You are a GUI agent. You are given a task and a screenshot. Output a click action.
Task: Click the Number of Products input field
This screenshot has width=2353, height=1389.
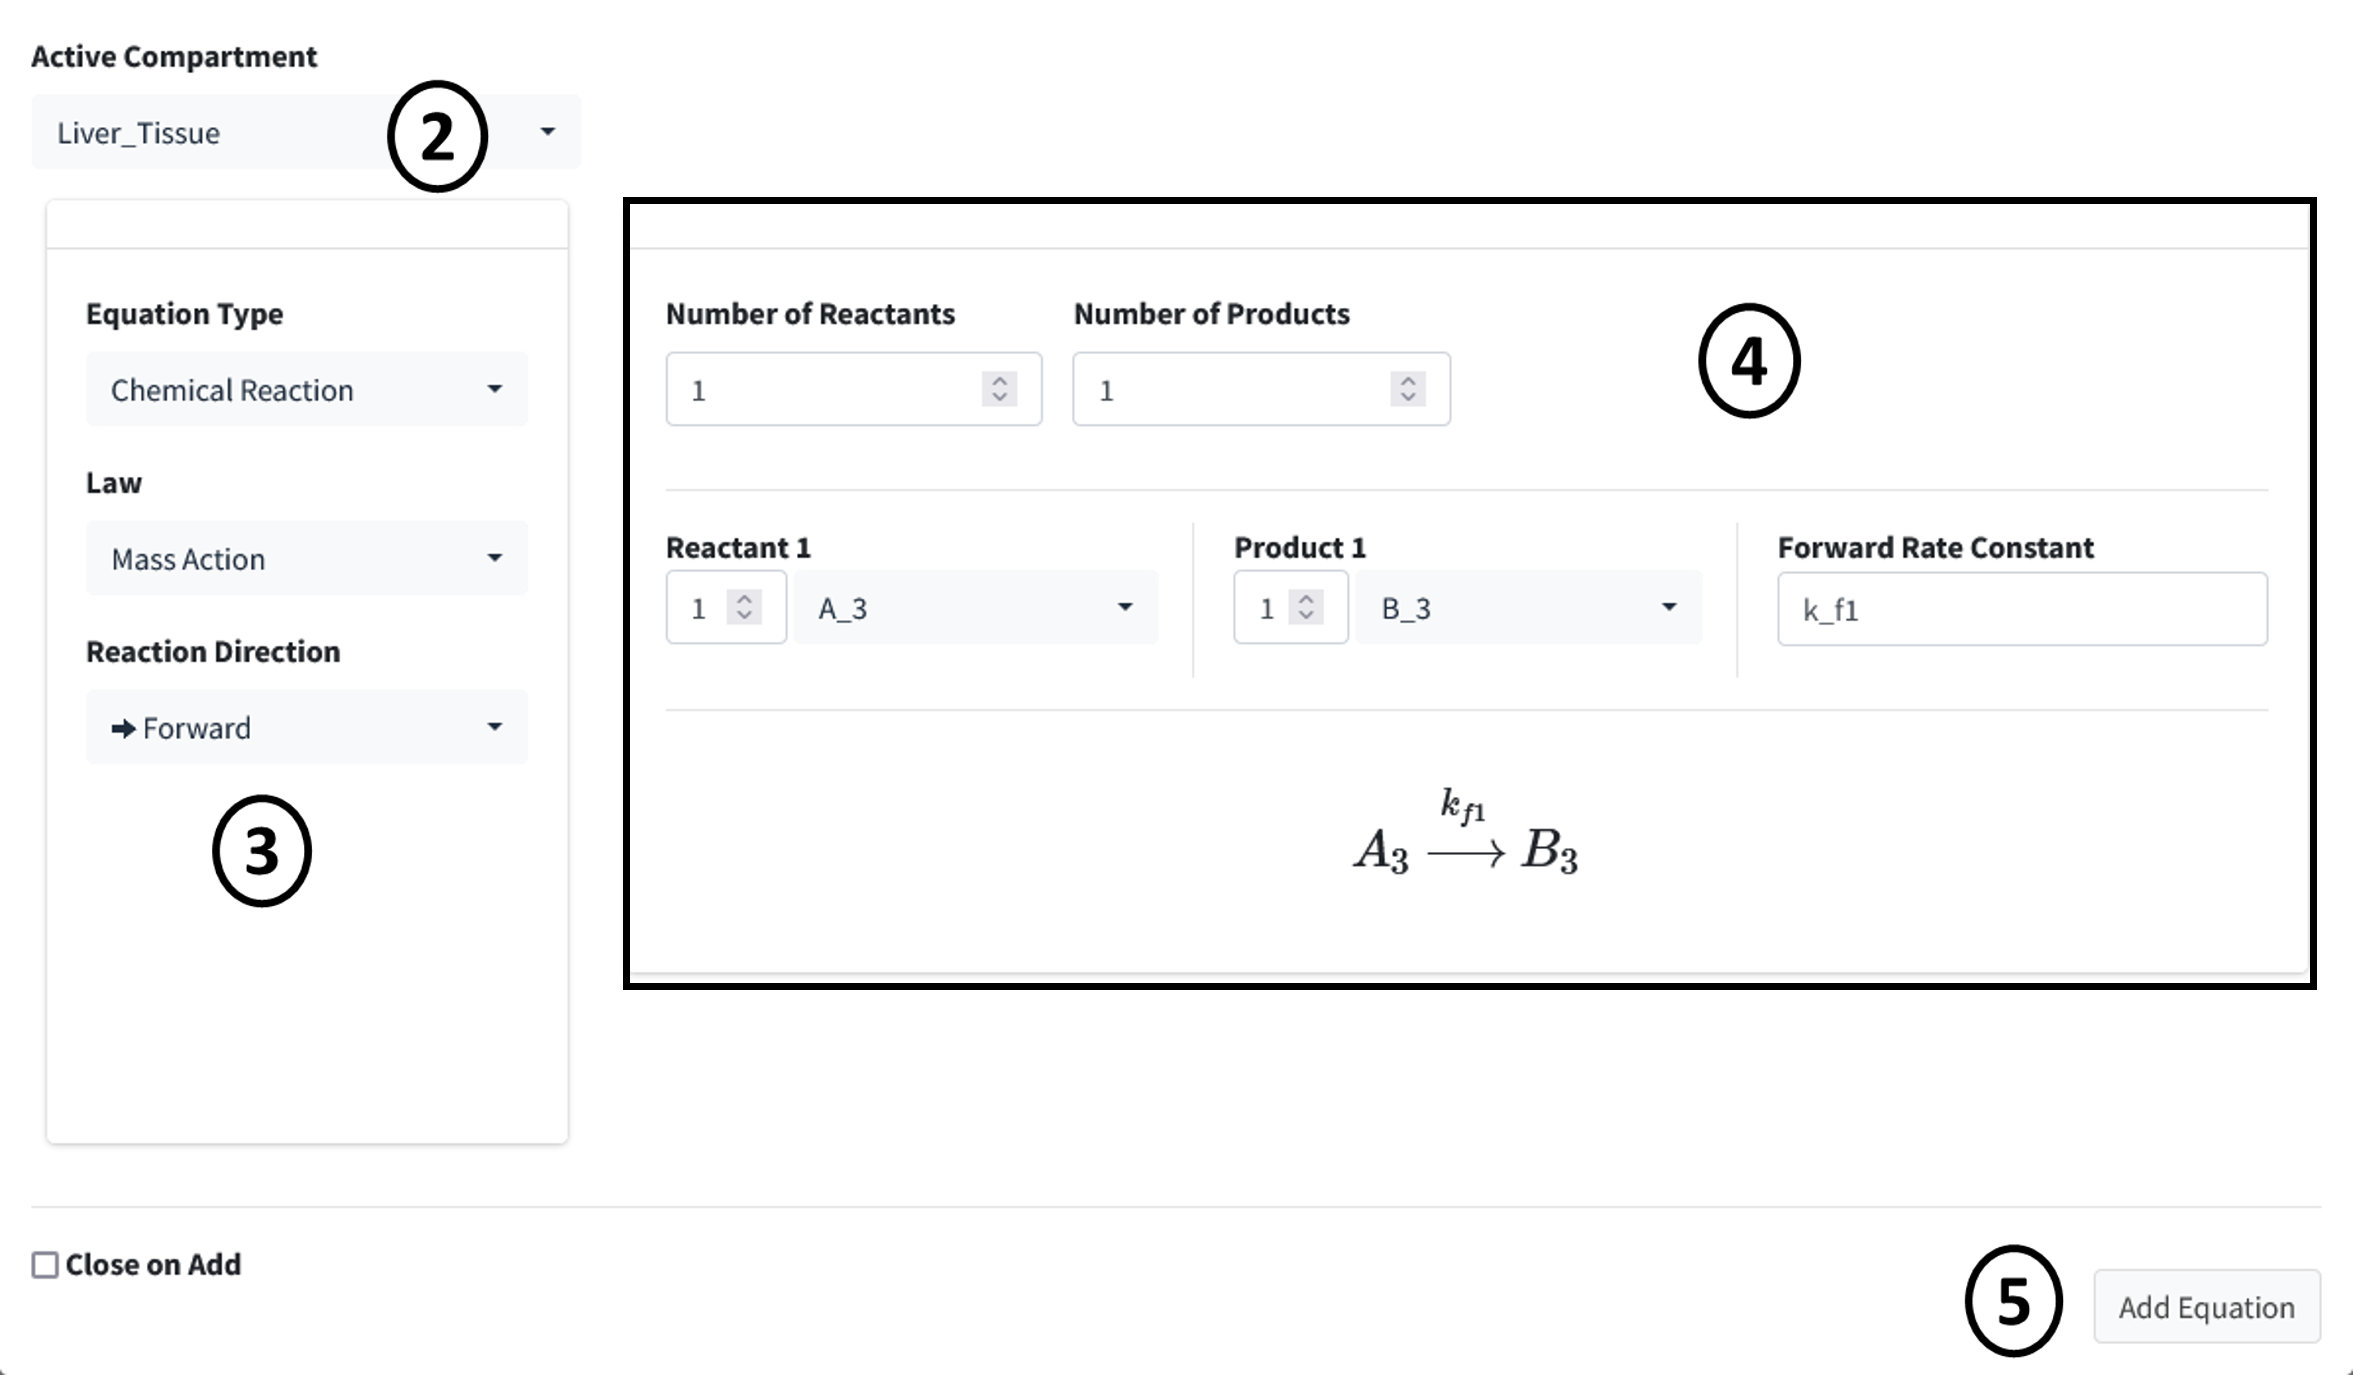pos(1261,389)
